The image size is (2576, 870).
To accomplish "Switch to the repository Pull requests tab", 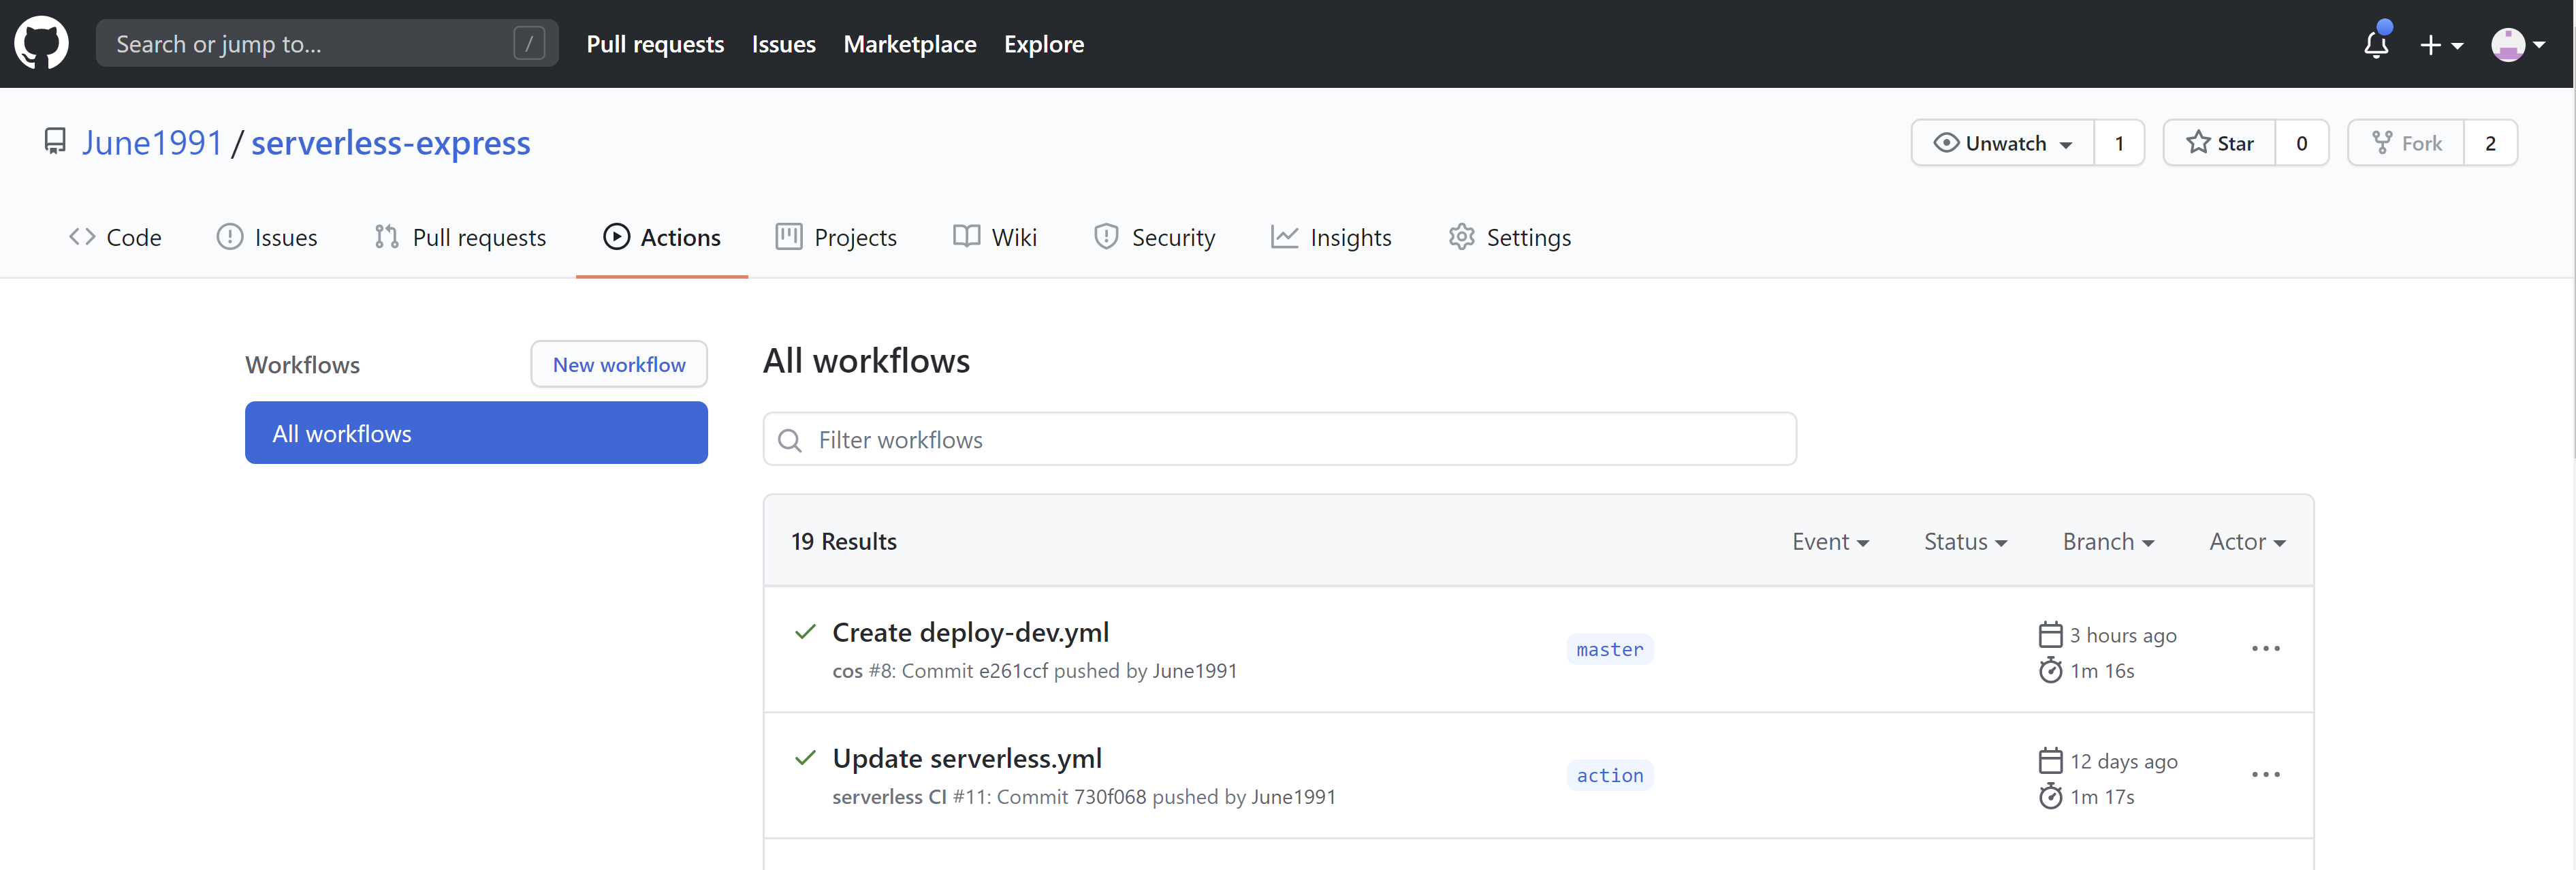I will (x=460, y=237).
